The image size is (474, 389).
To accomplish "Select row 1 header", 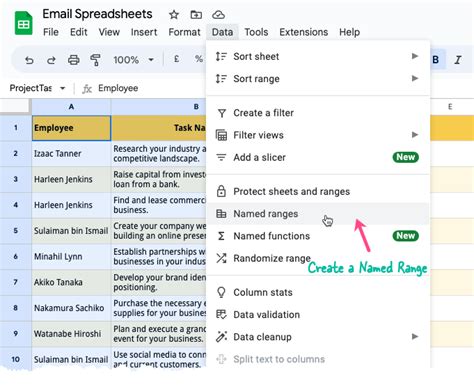I will 16,128.
